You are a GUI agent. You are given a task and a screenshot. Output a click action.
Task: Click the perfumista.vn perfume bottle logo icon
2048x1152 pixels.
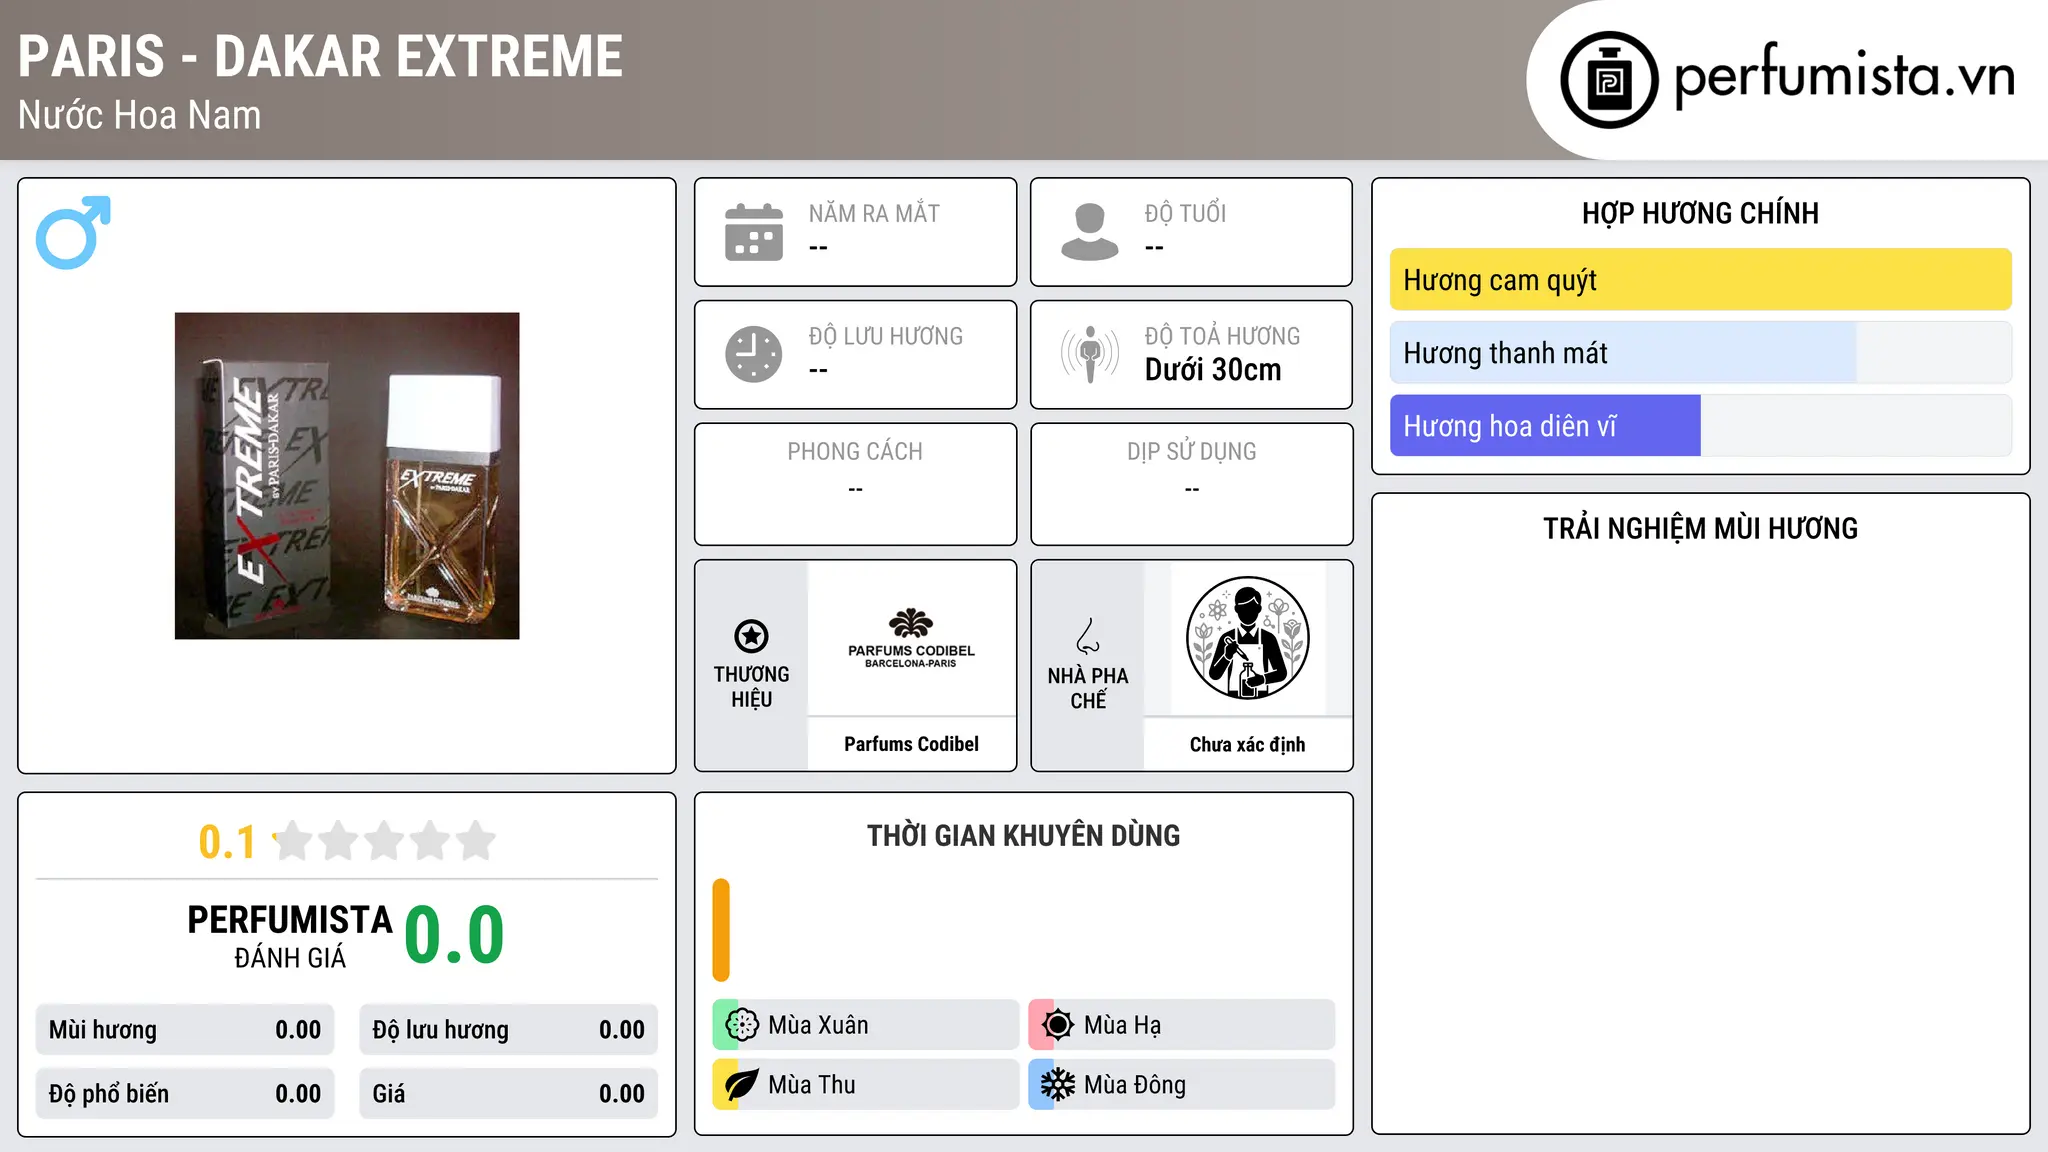pyautogui.click(x=1609, y=80)
